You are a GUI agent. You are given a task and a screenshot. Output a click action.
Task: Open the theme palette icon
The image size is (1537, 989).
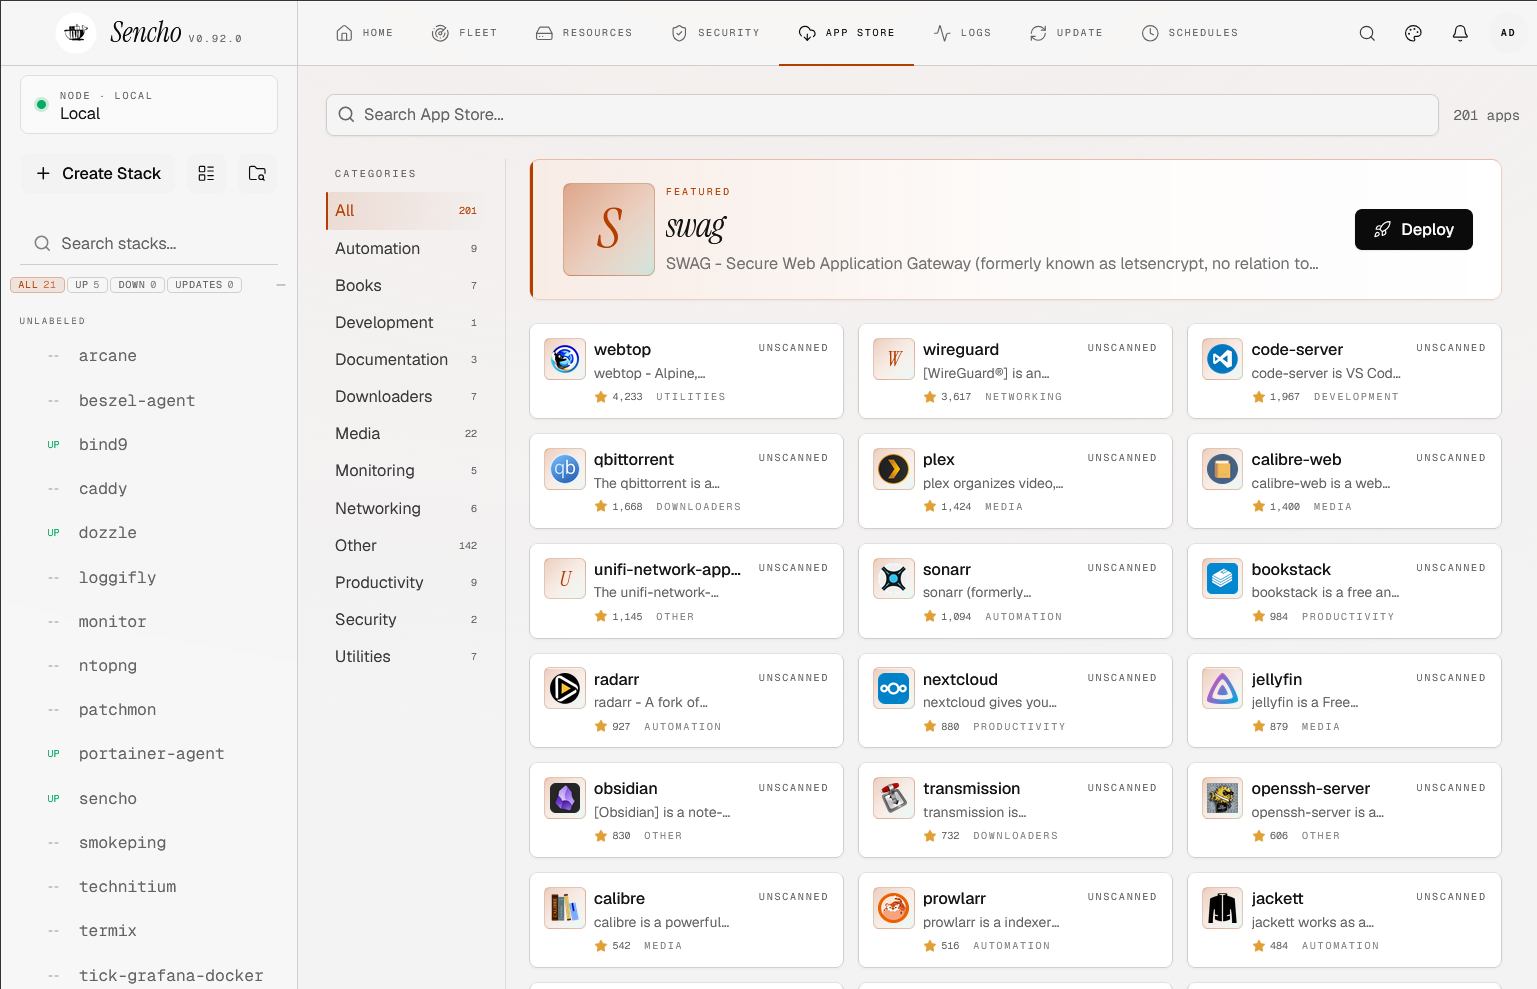click(x=1413, y=33)
